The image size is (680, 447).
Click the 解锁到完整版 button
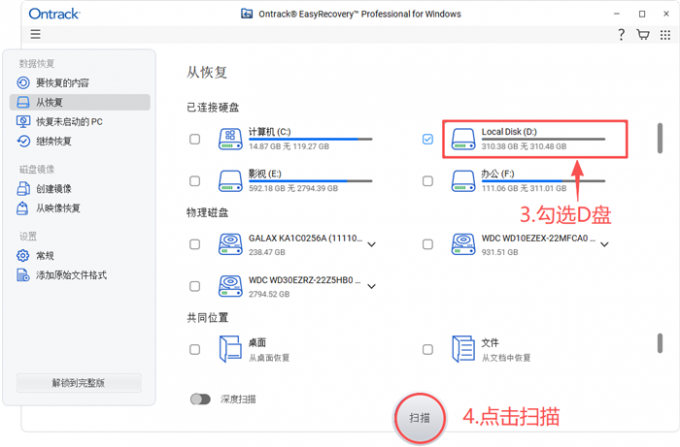[79, 383]
